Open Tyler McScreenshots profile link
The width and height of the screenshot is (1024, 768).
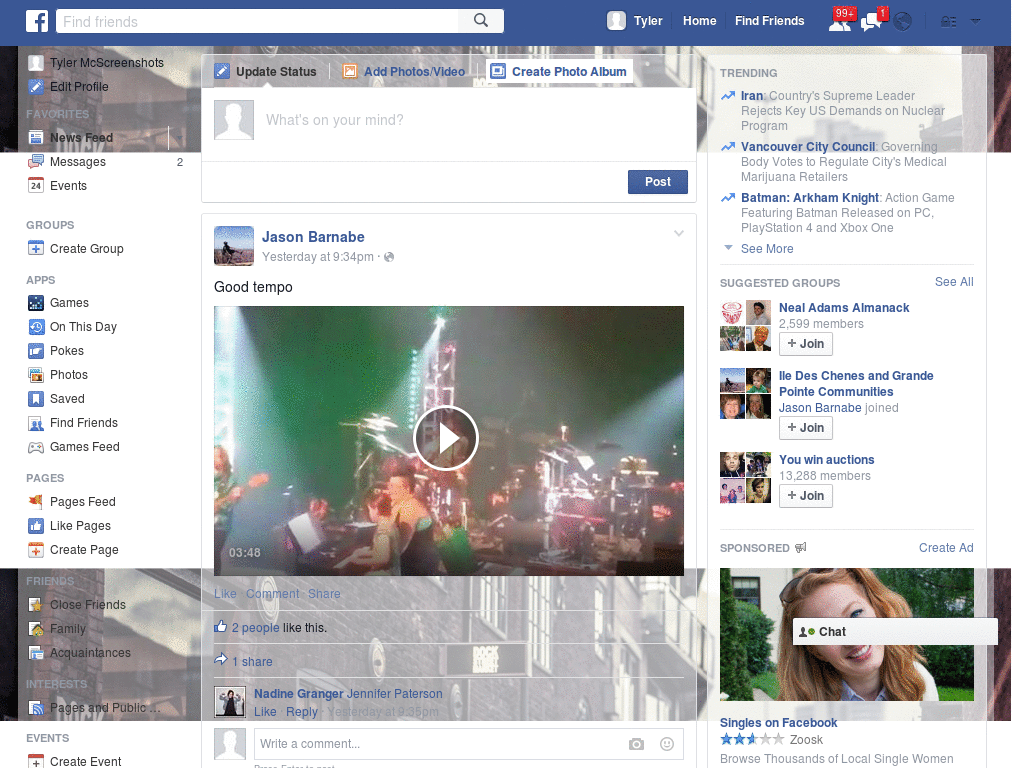click(x=106, y=63)
